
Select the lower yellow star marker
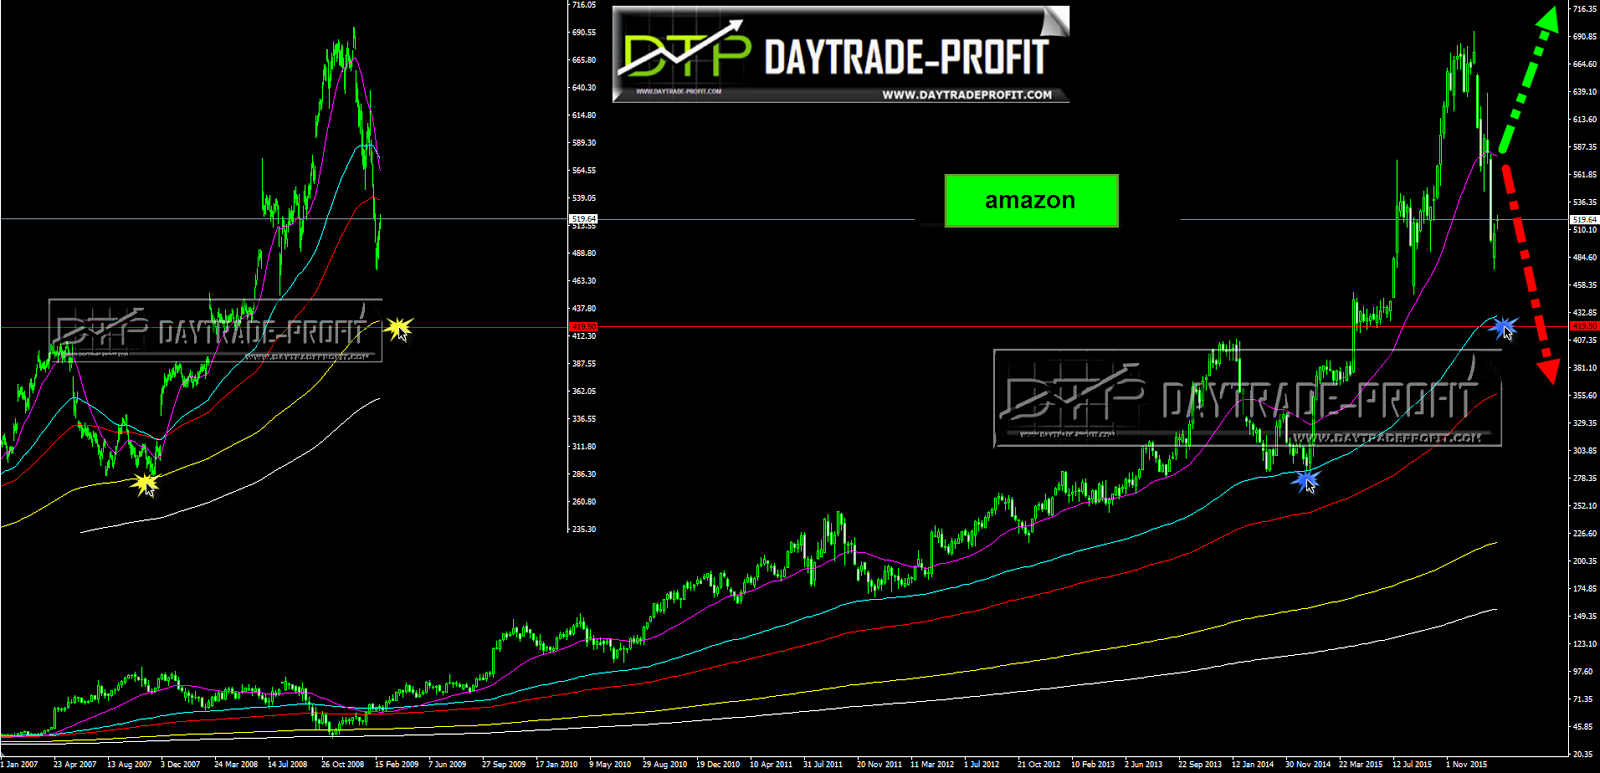point(146,484)
